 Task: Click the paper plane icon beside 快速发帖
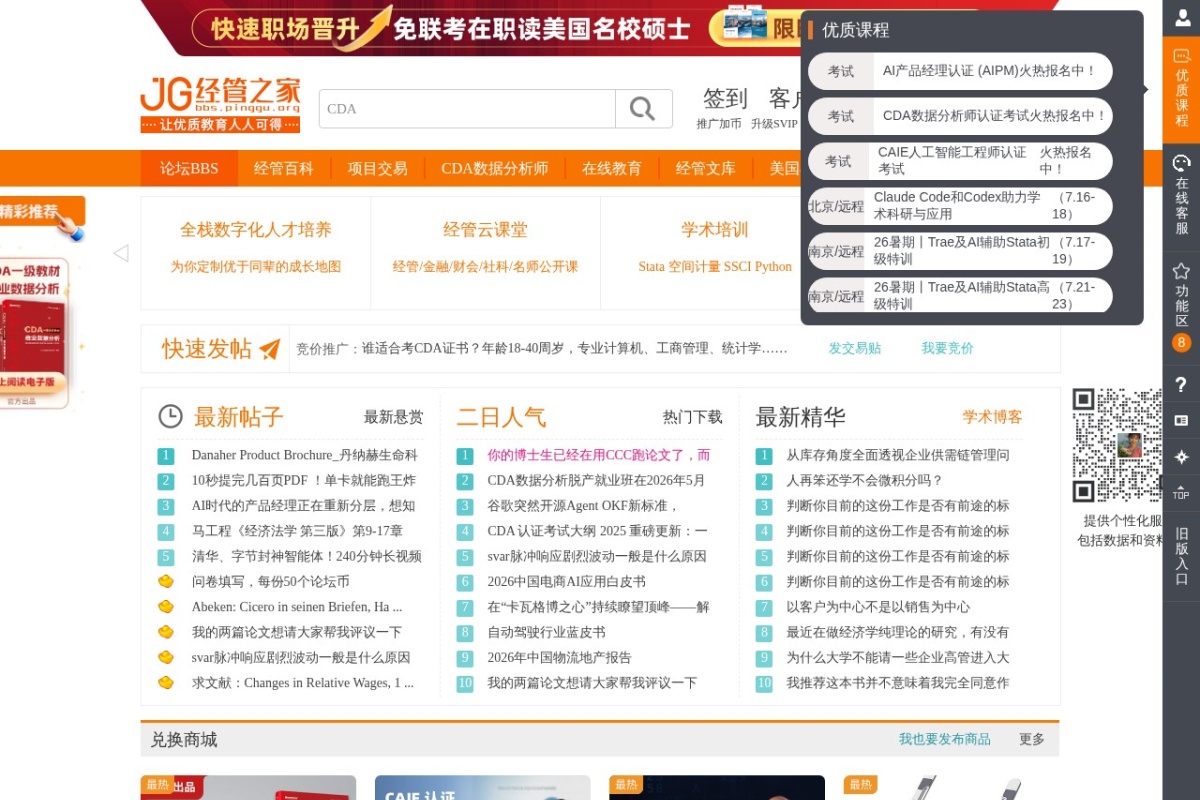click(x=269, y=348)
